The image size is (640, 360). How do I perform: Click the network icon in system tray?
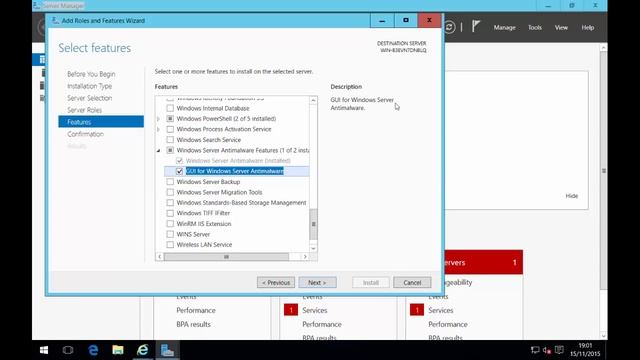[x=535, y=350]
